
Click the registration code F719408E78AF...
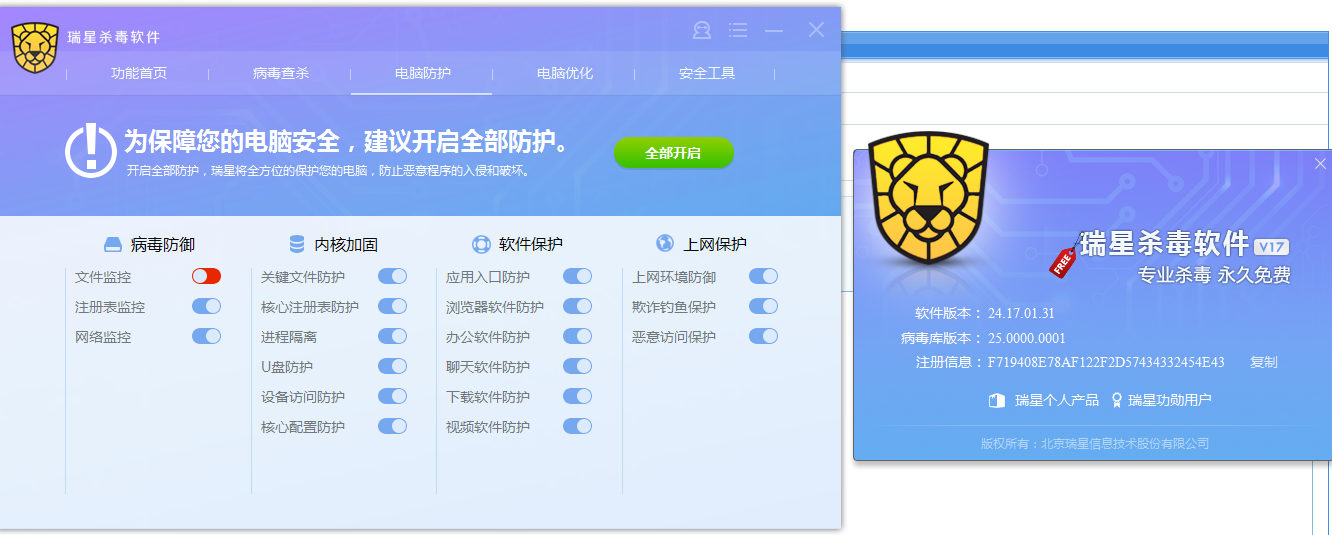[x=1106, y=362]
